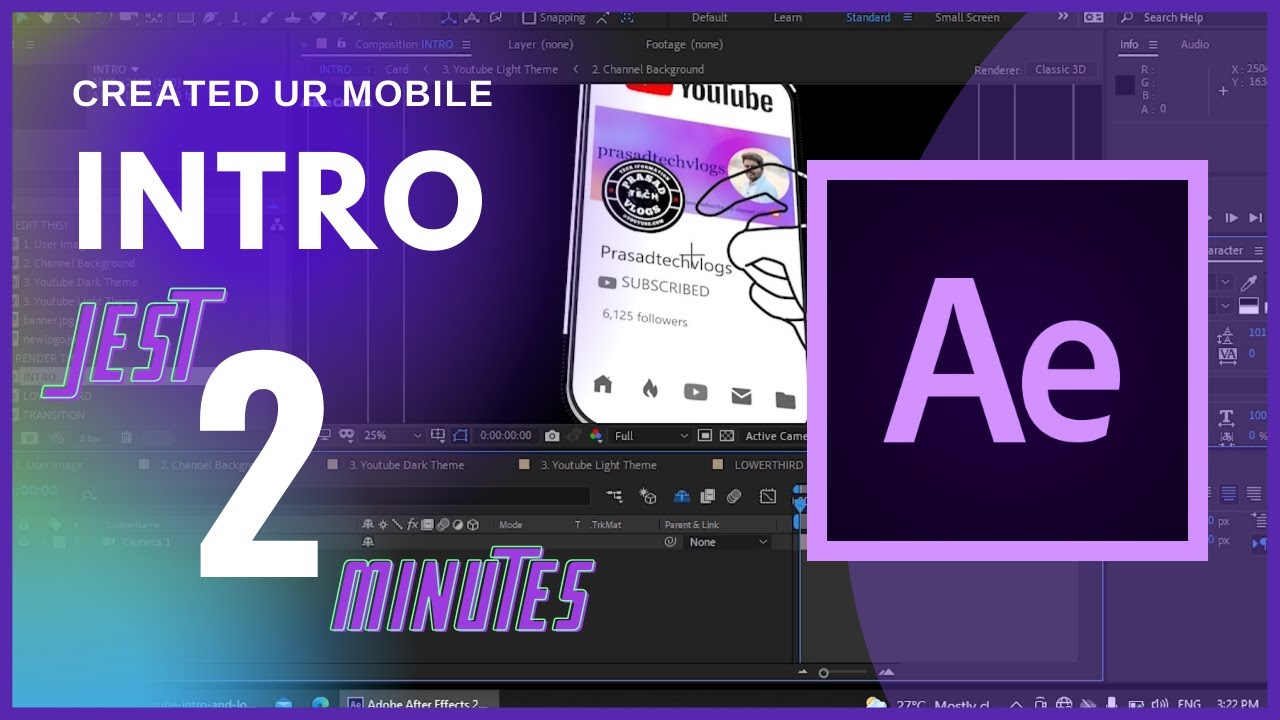Click the ENG language indicator
The width and height of the screenshot is (1280, 720).
1189,704
